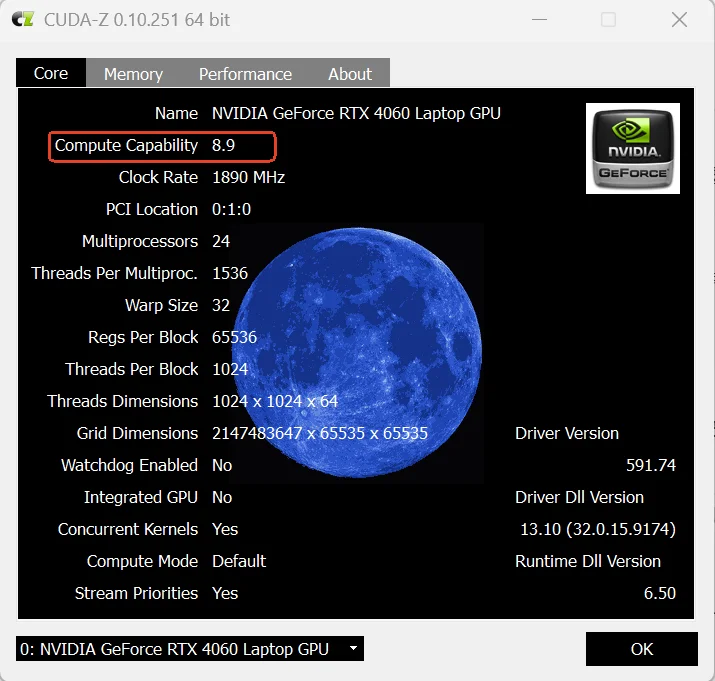Select the About tab
Screen dimensions: 715x681
[350, 74]
